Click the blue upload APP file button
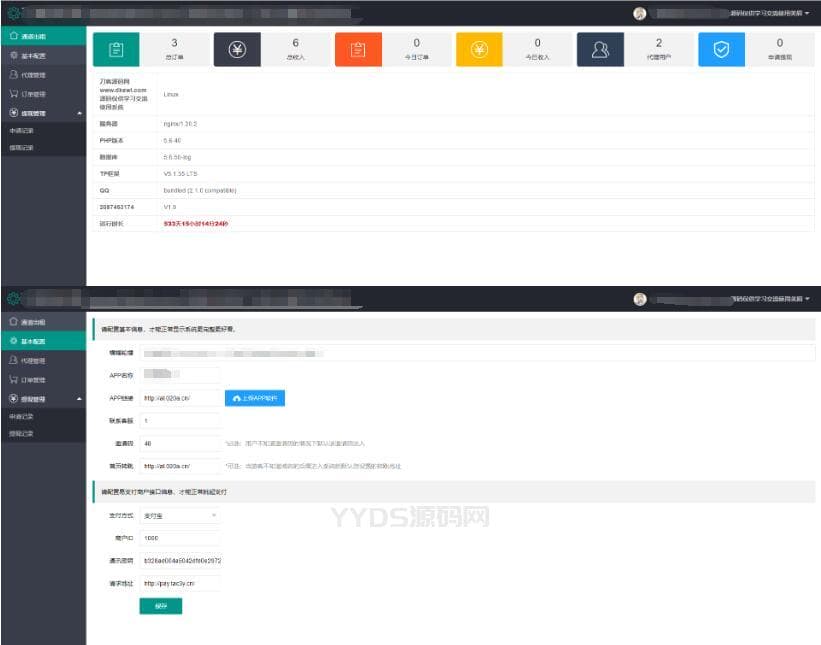Viewport: 821px width, 645px height. 255,398
